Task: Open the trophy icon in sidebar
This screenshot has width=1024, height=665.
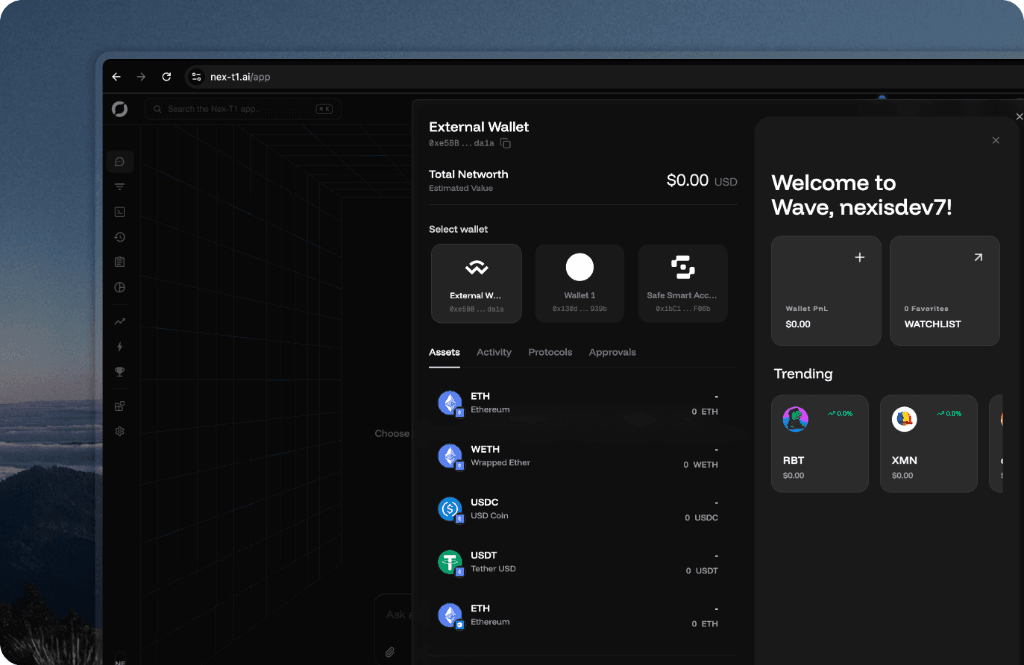Action: 120,372
